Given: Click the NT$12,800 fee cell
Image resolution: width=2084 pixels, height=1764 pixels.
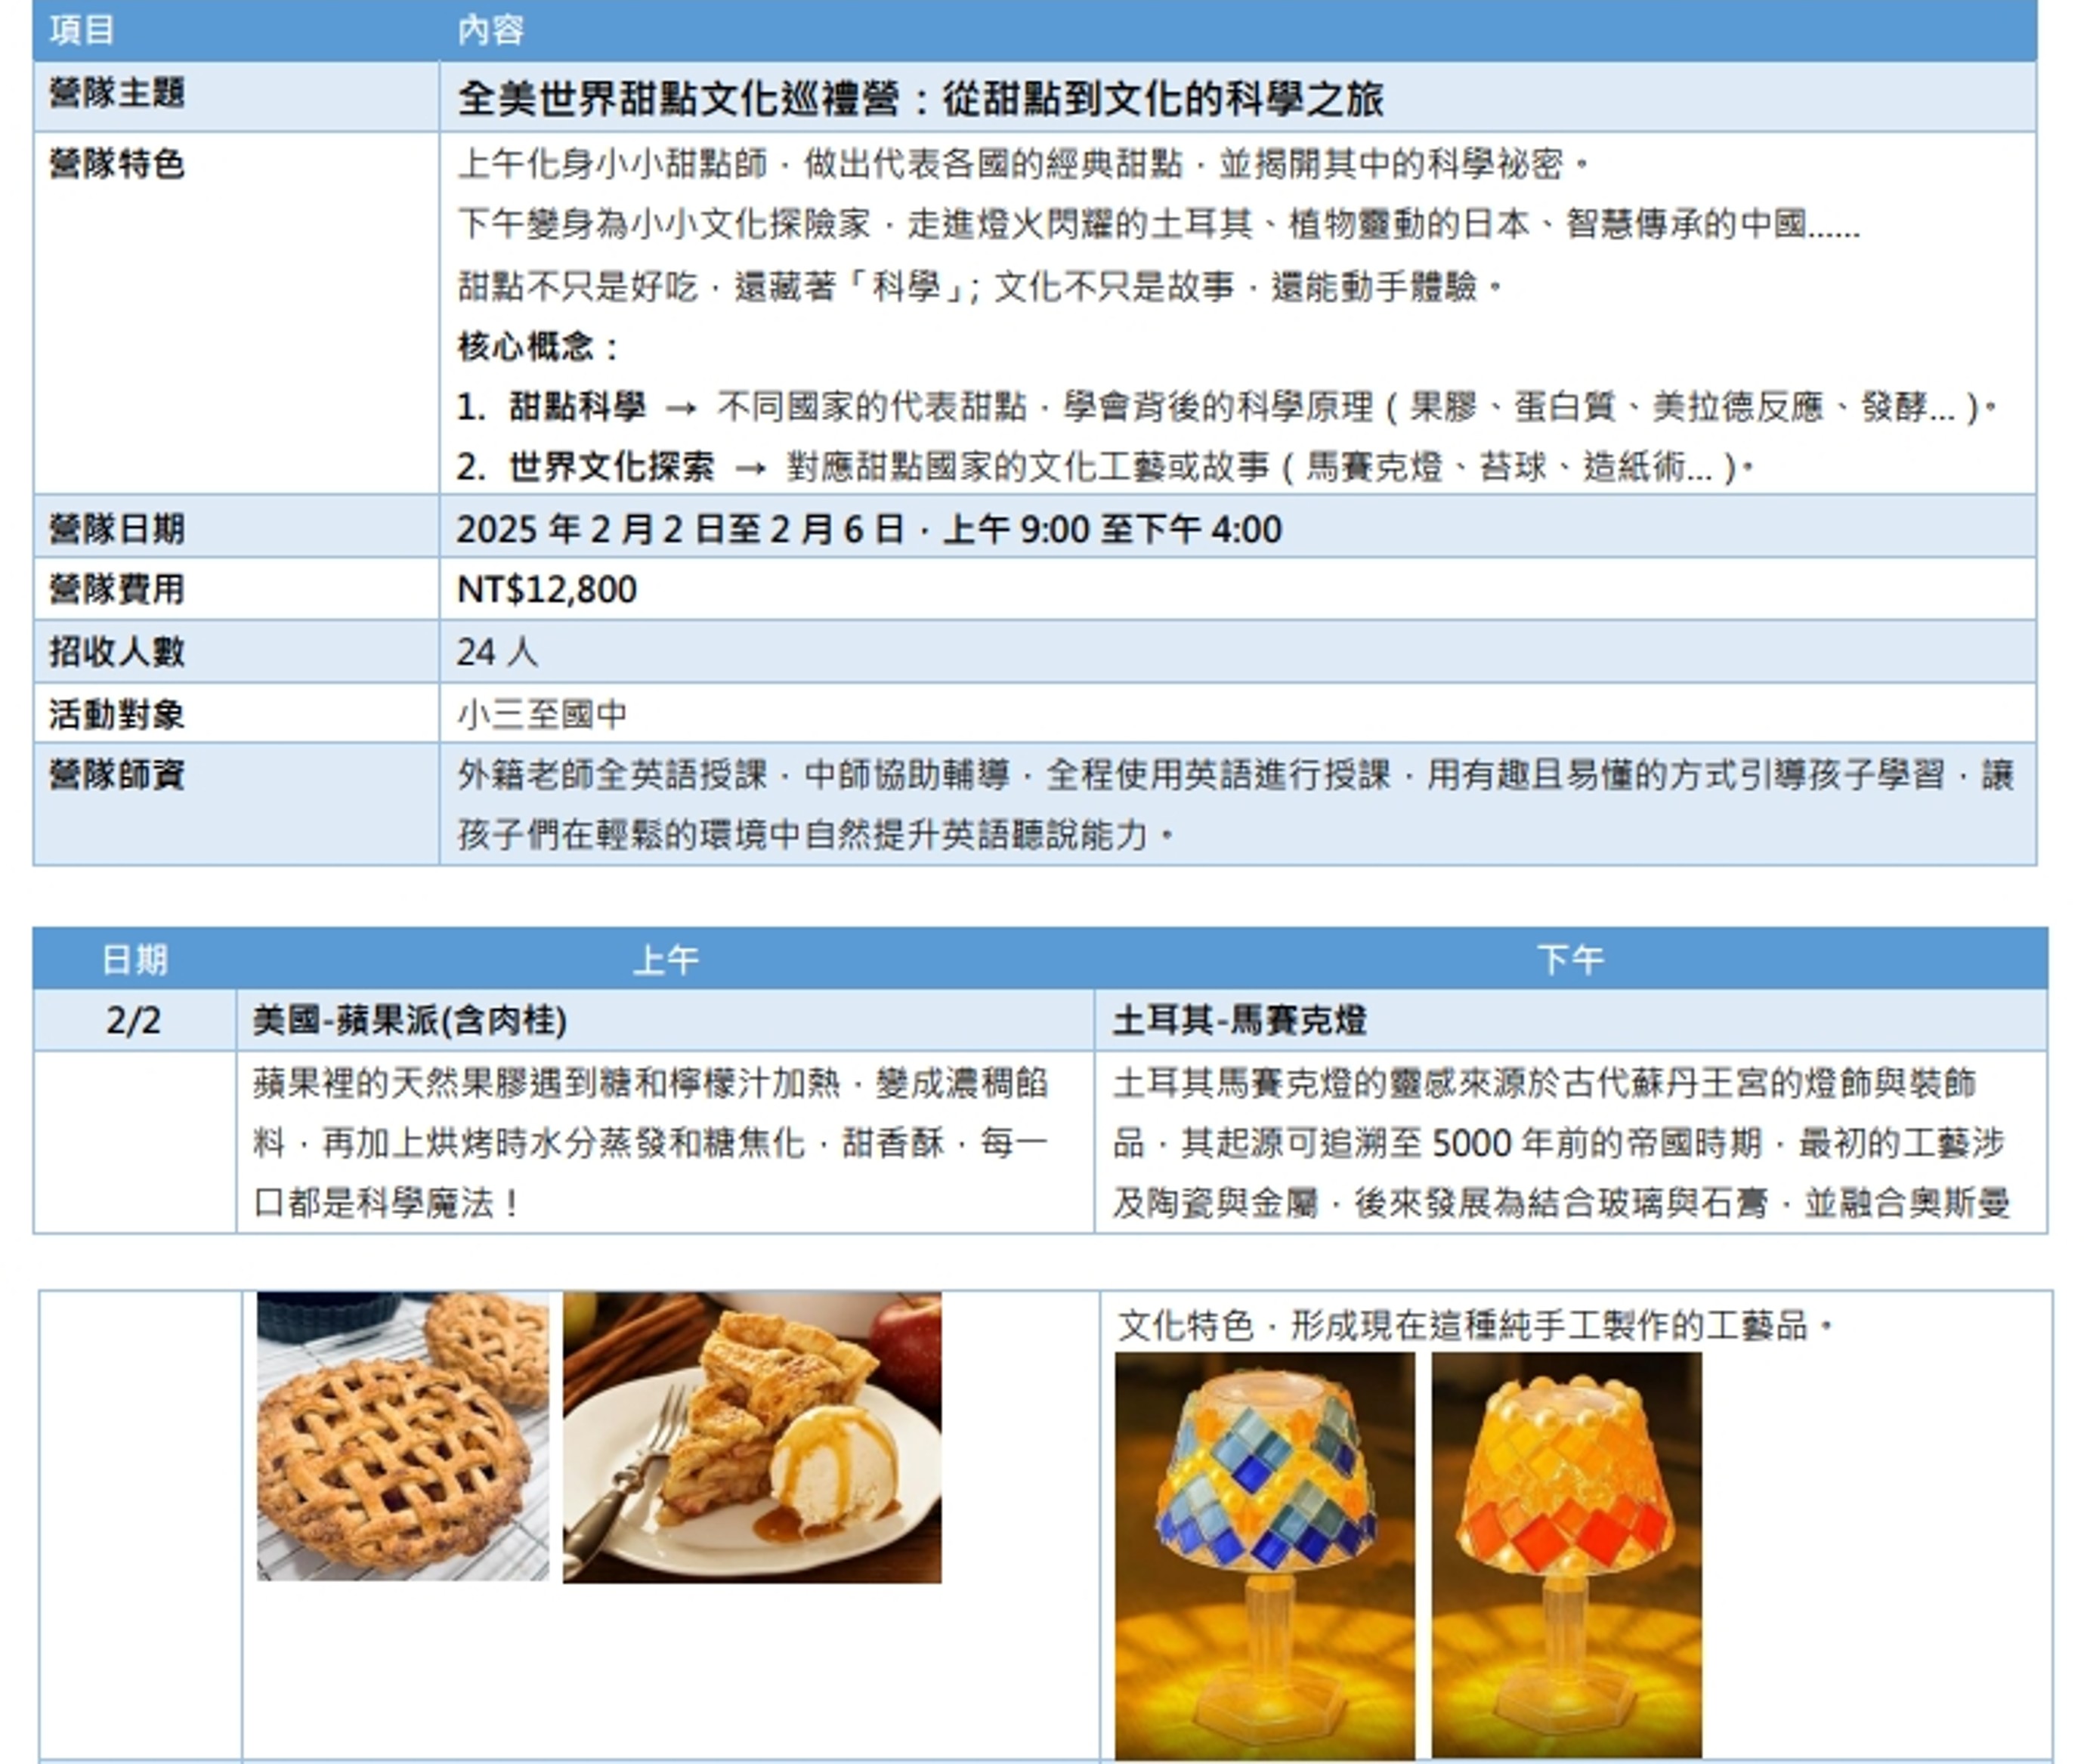Looking at the screenshot, I should 546,590.
